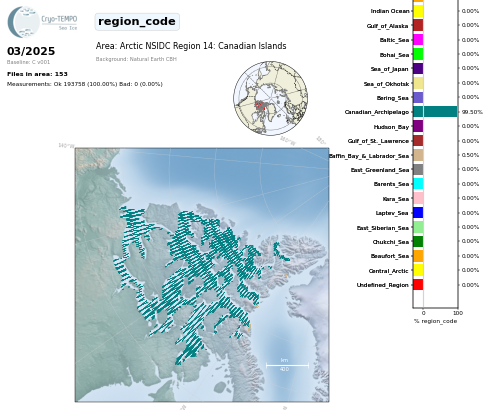Screen dimensions: 492x410
Task: Click the Central_Arctic legend label
Action: (x=388, y=271)
